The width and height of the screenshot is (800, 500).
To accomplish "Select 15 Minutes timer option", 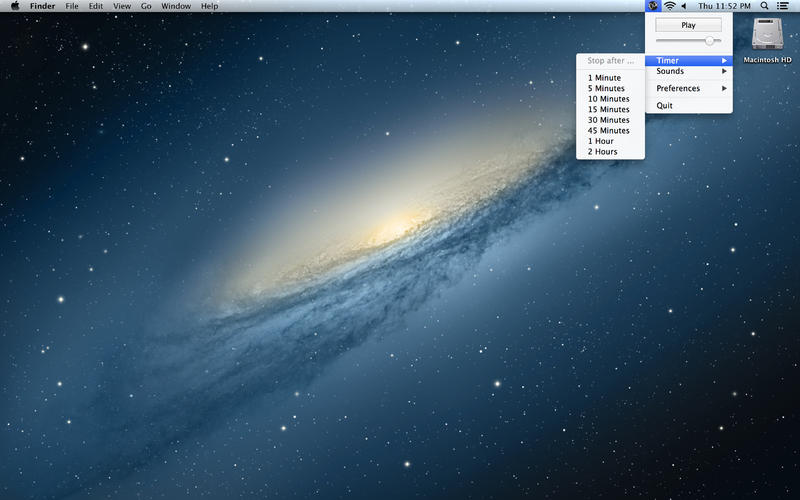I will click(x=608, y=110).
